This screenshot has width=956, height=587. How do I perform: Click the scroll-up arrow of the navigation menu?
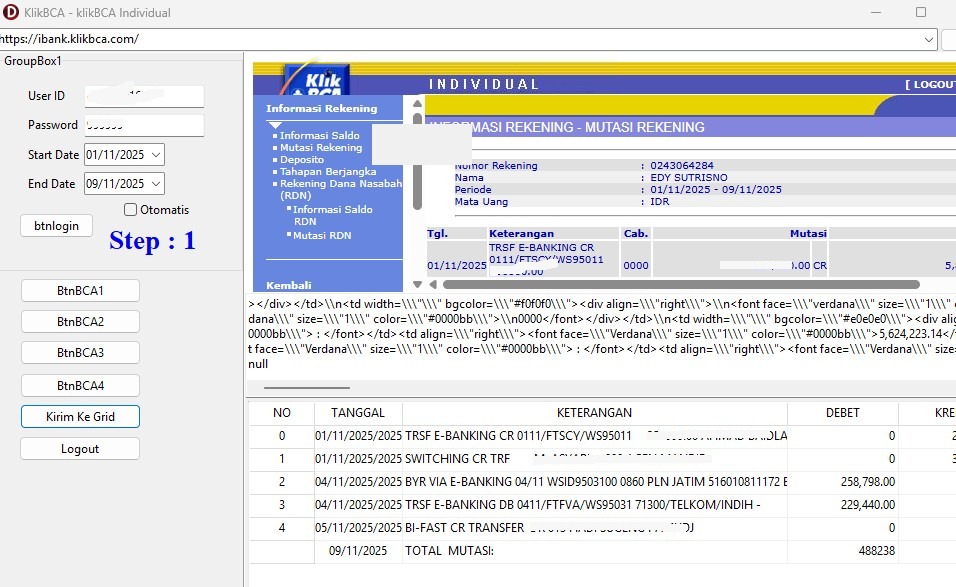coord(418,102)
